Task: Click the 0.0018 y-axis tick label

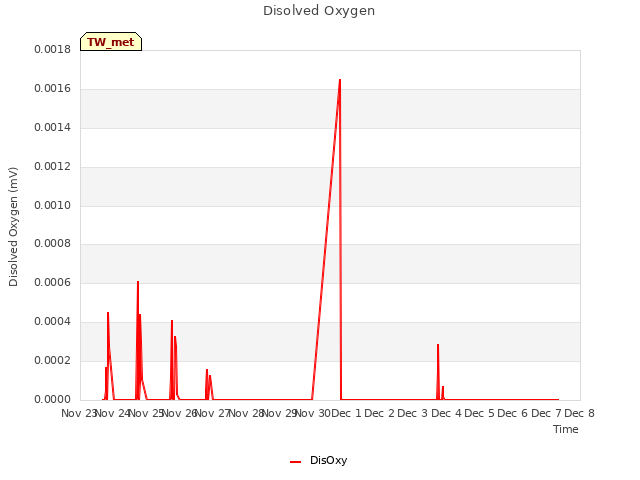Action: click(52, 49)
